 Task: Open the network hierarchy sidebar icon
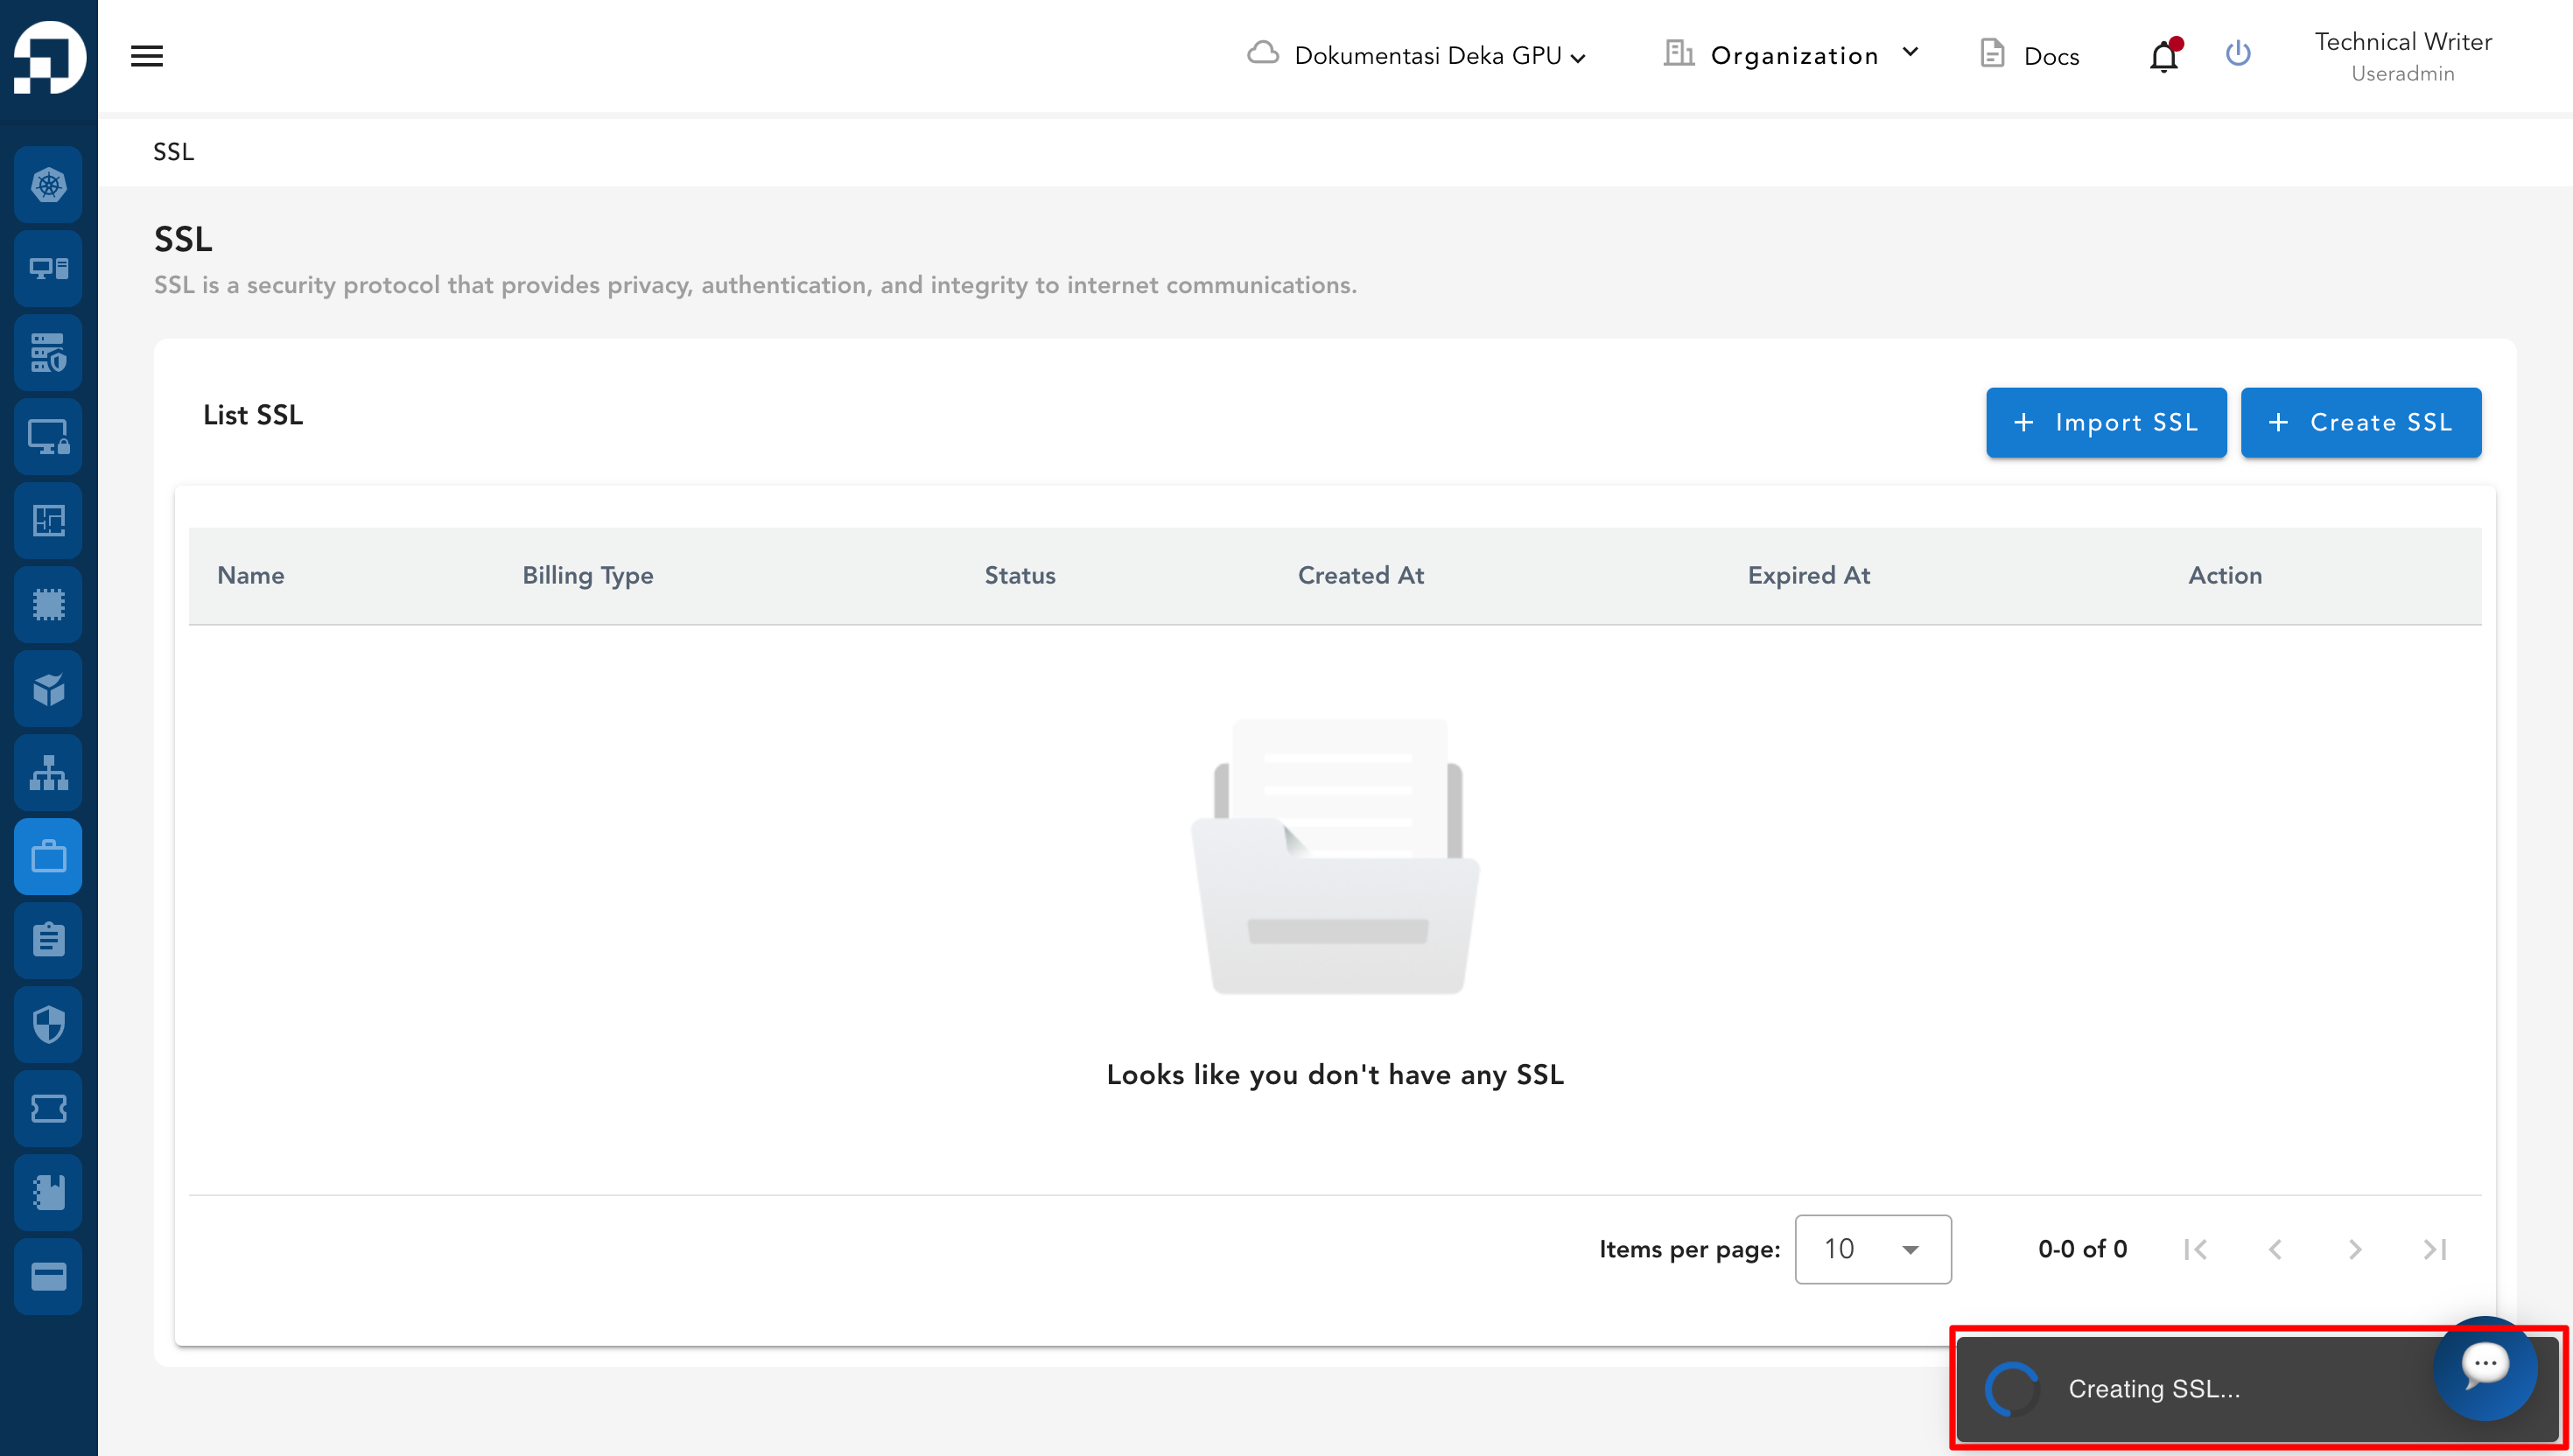coord(48,772)
